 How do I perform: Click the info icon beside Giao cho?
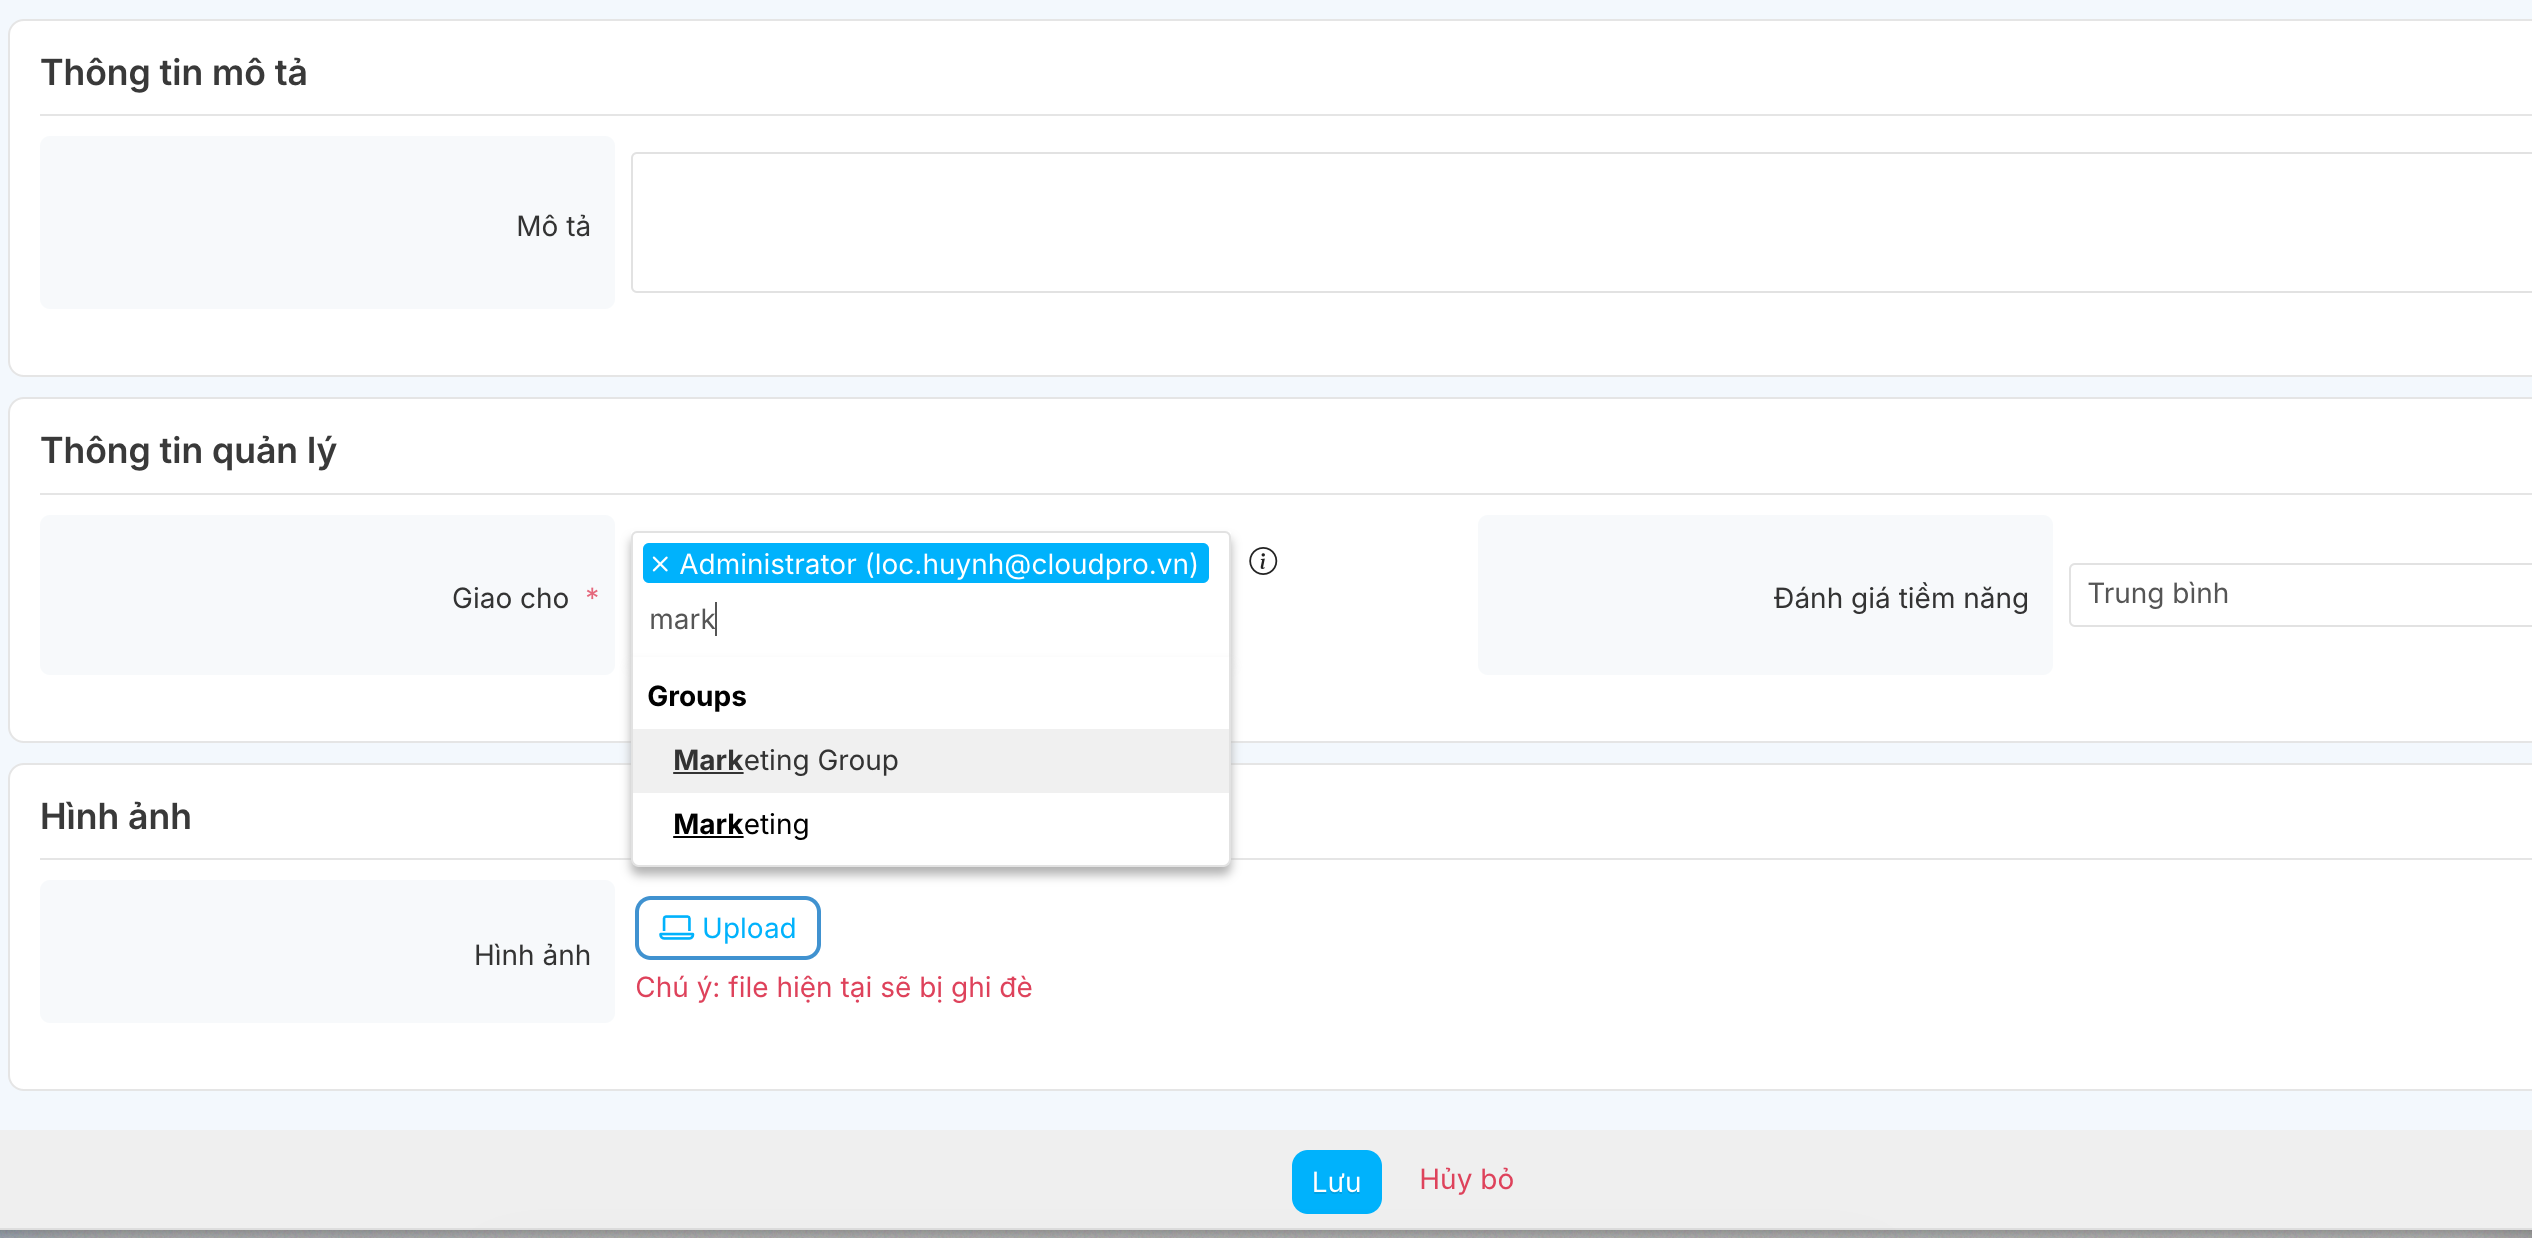coord(1263,561)
